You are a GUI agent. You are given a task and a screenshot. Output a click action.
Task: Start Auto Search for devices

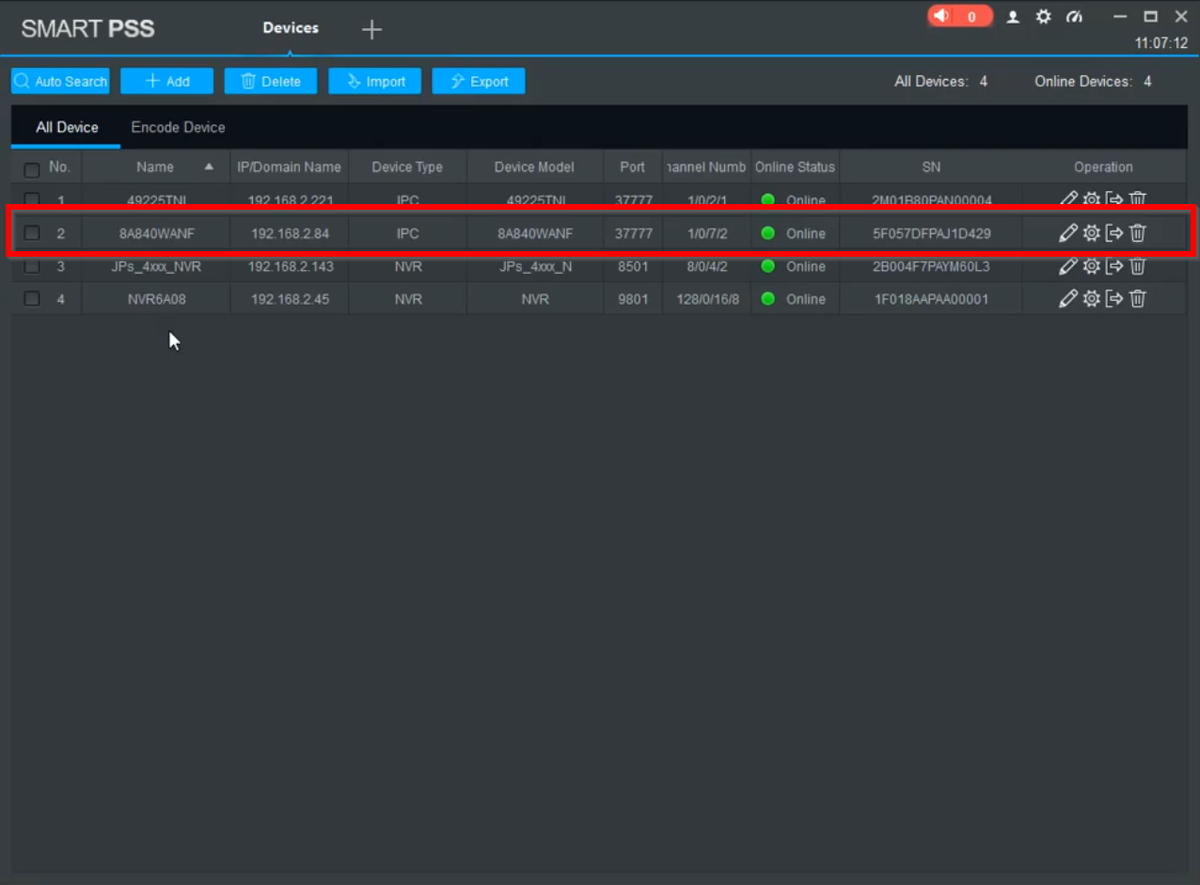[x=60, y=81]
